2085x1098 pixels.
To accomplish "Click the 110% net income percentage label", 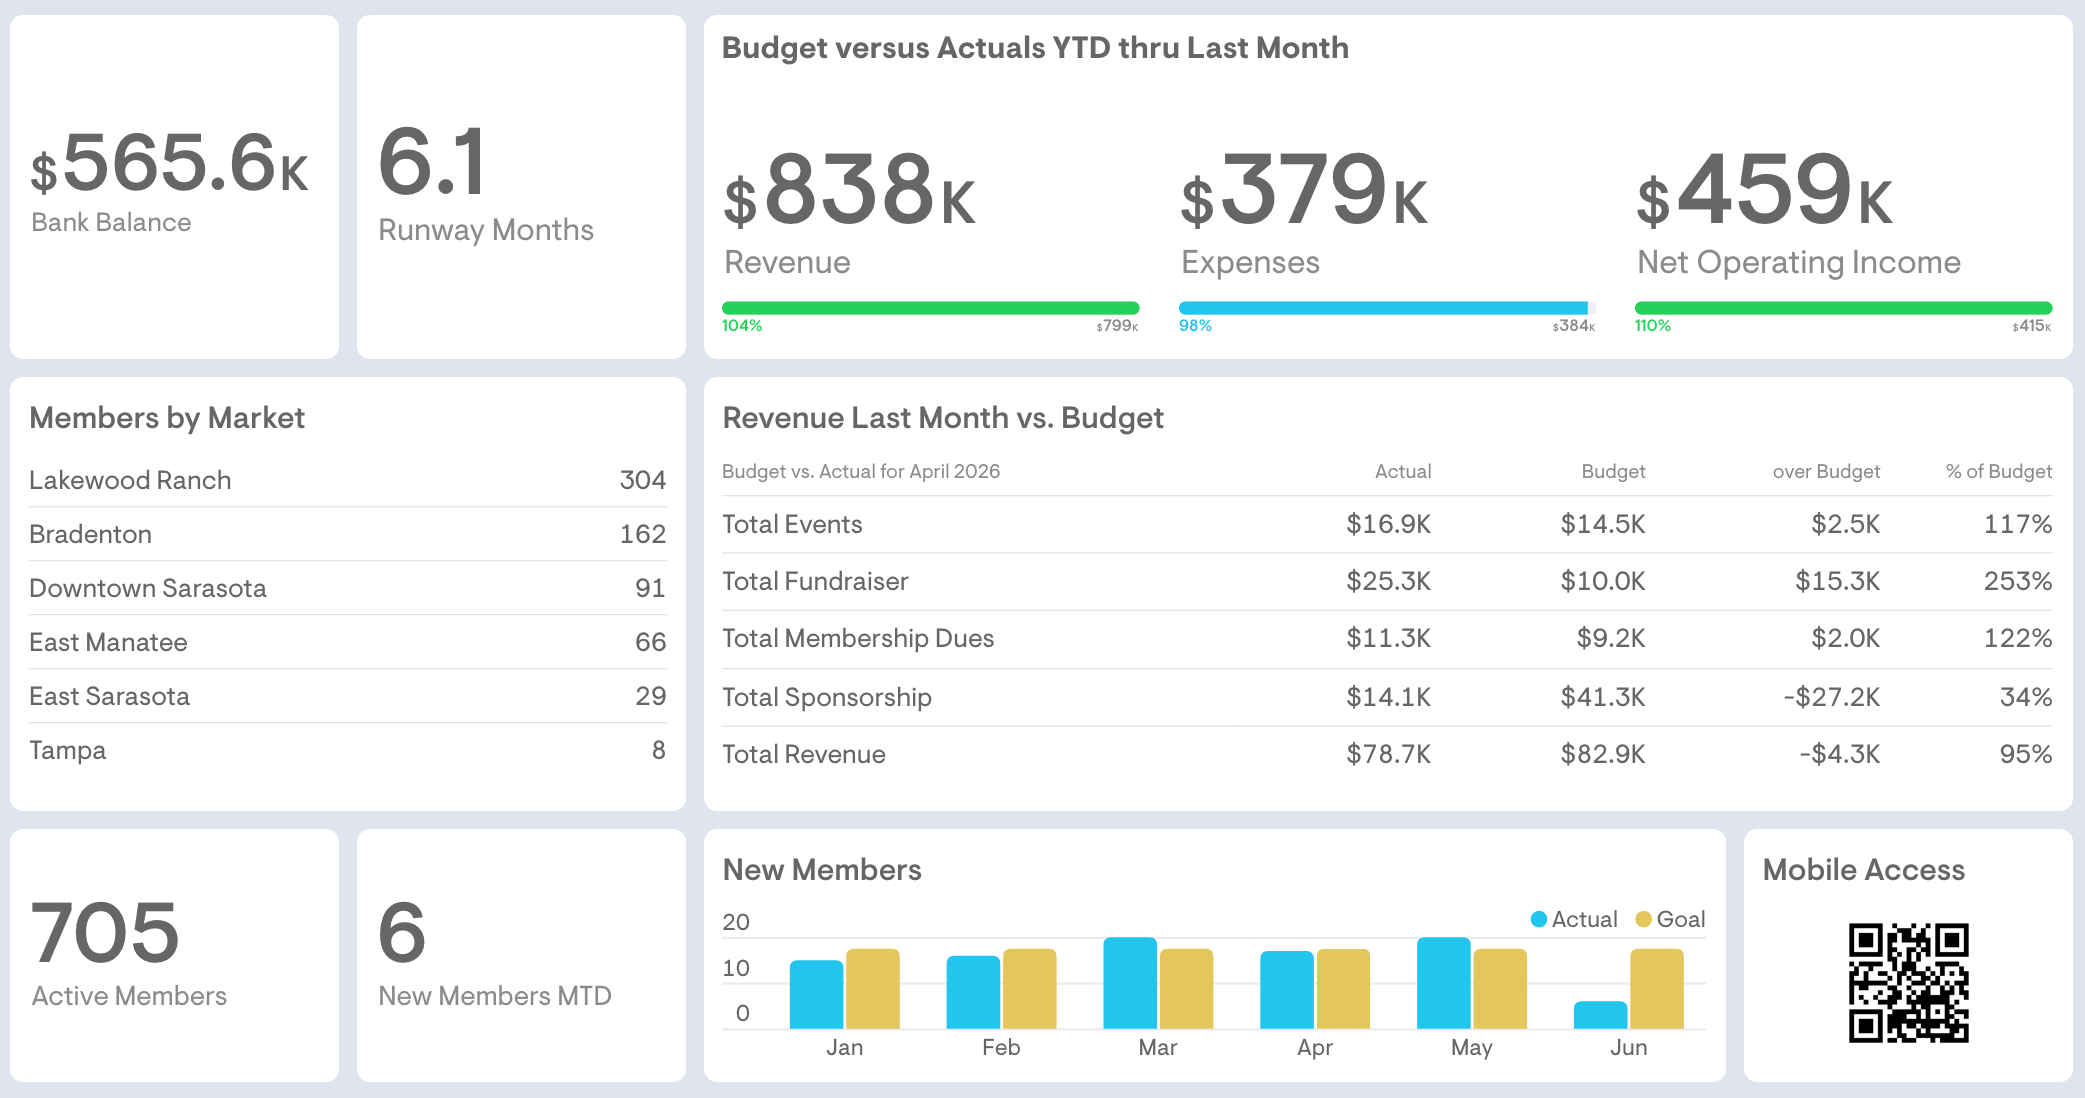I will (x=1653, y=326).
